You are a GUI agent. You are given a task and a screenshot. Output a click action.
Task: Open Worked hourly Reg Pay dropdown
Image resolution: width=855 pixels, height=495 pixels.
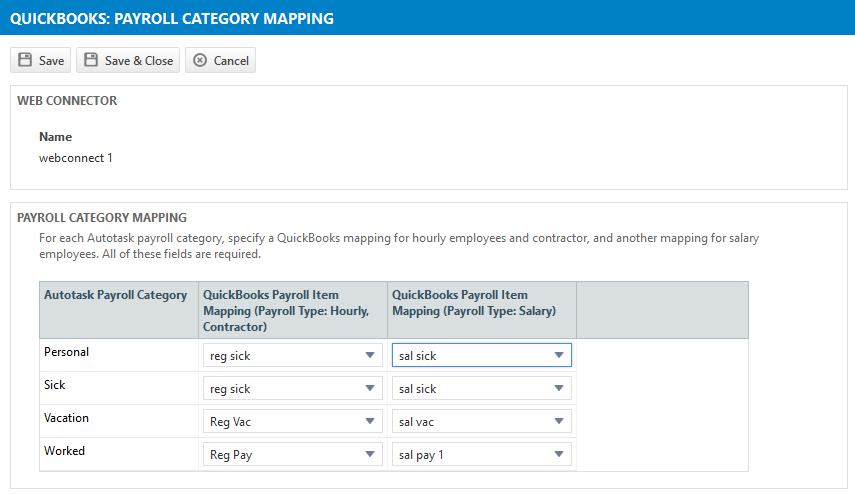point(293,454)
